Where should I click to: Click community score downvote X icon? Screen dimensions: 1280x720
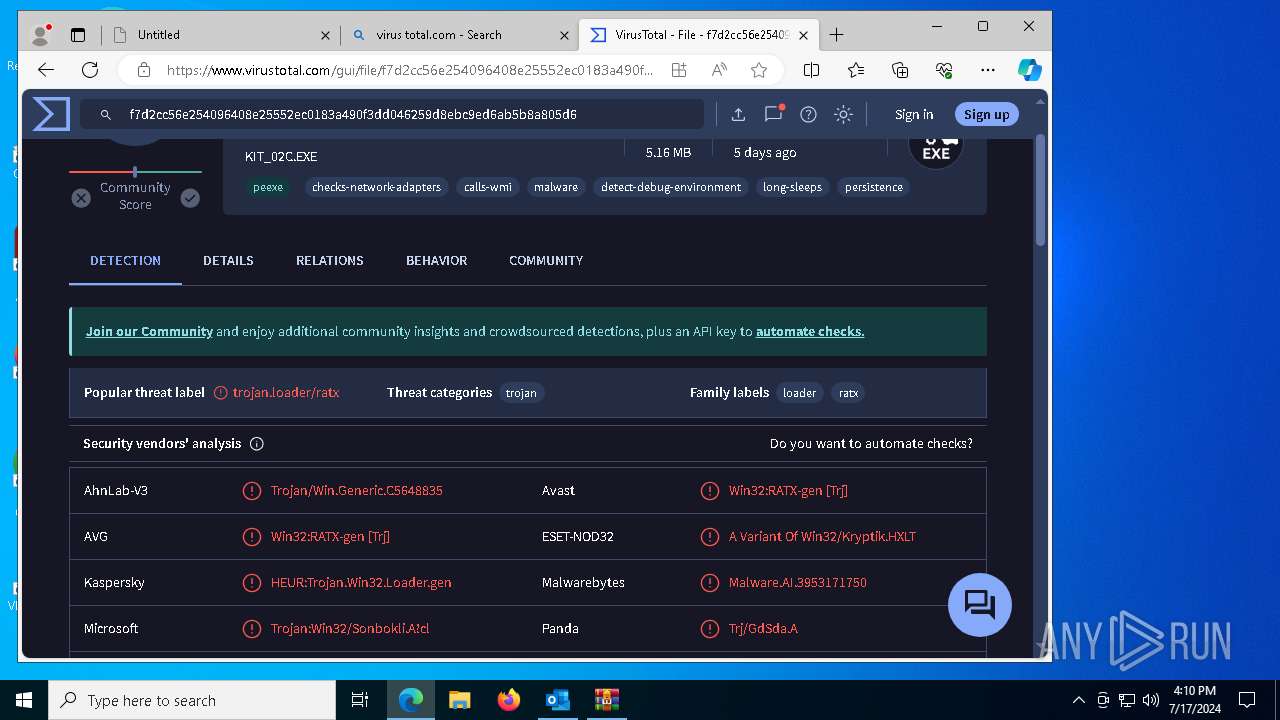tap(81, 198)
